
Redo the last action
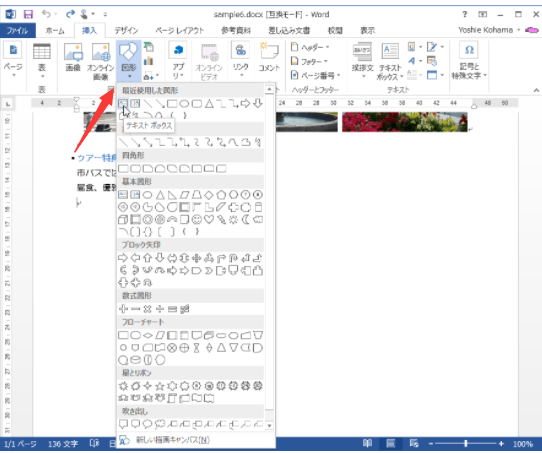70,14
